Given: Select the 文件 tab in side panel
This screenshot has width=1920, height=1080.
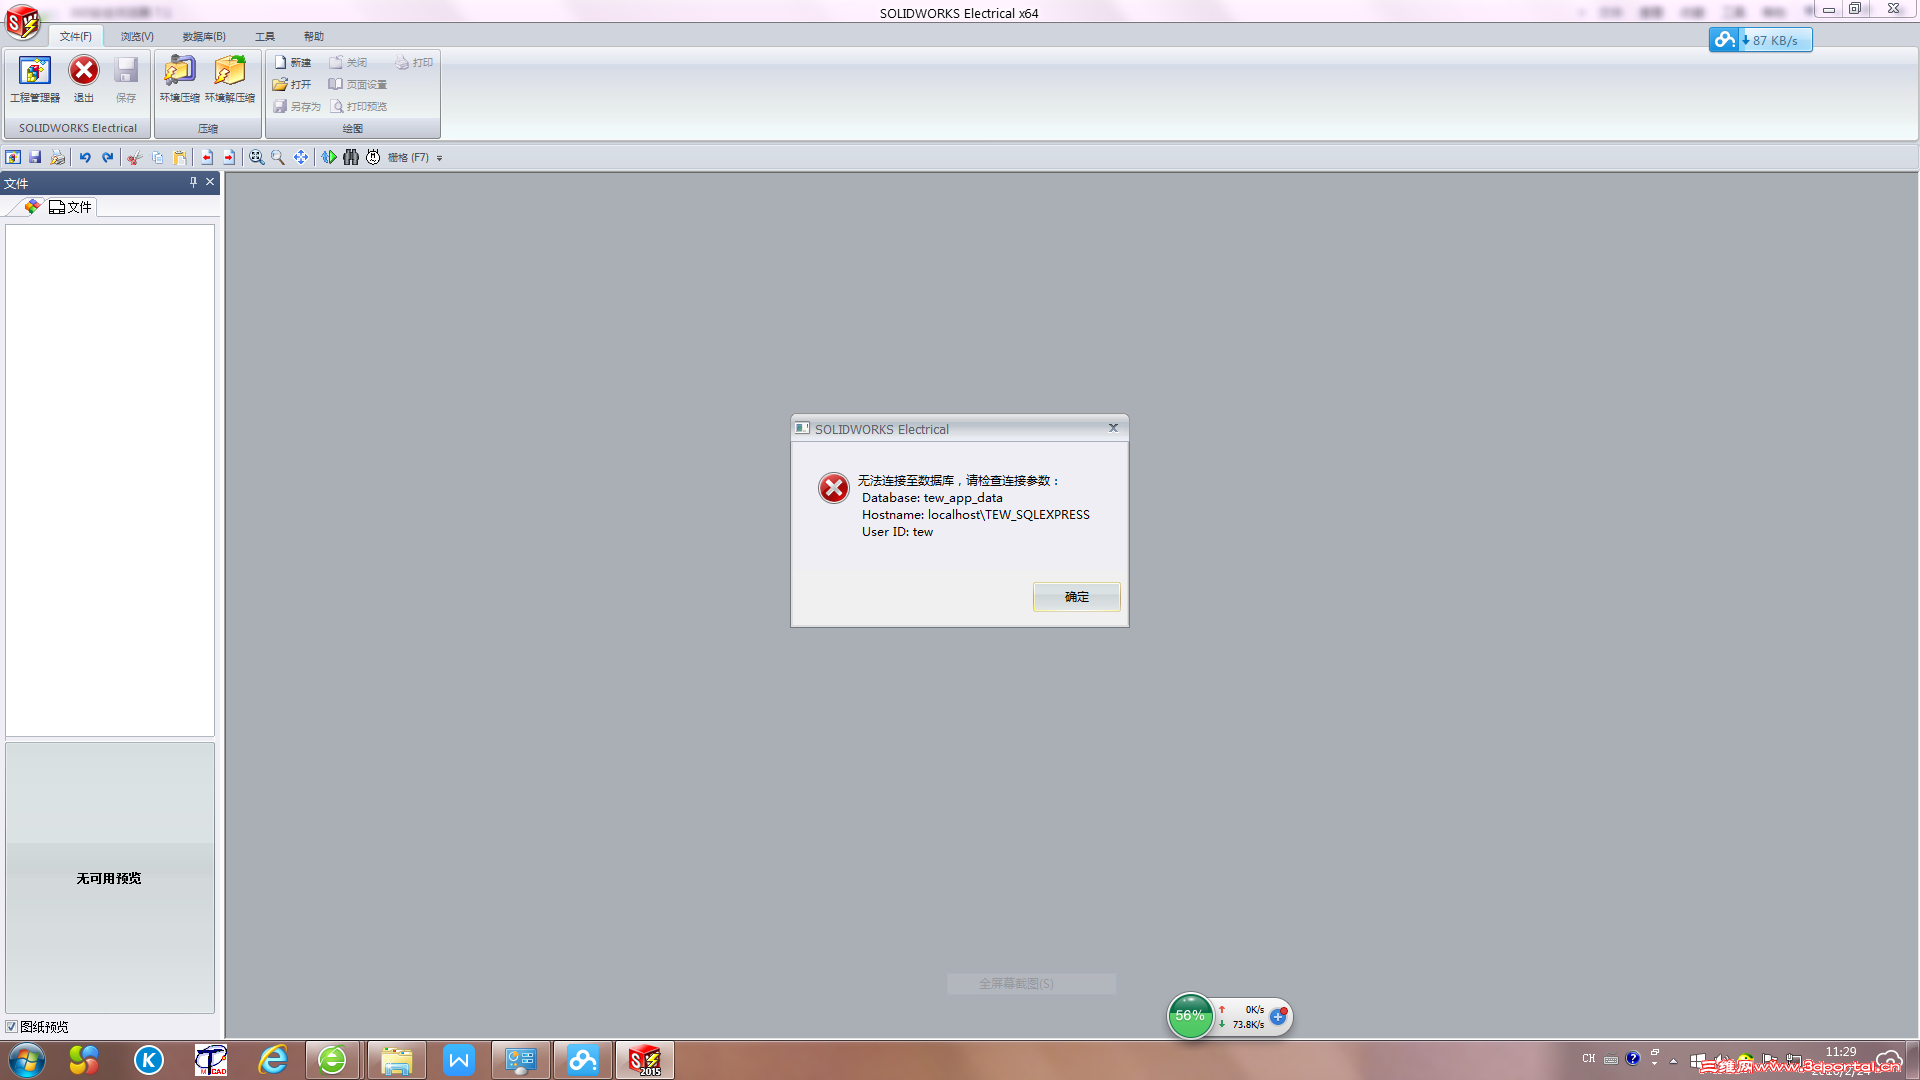Looking at the screenshot, I should pyautogui.click(x=70, y=207).
